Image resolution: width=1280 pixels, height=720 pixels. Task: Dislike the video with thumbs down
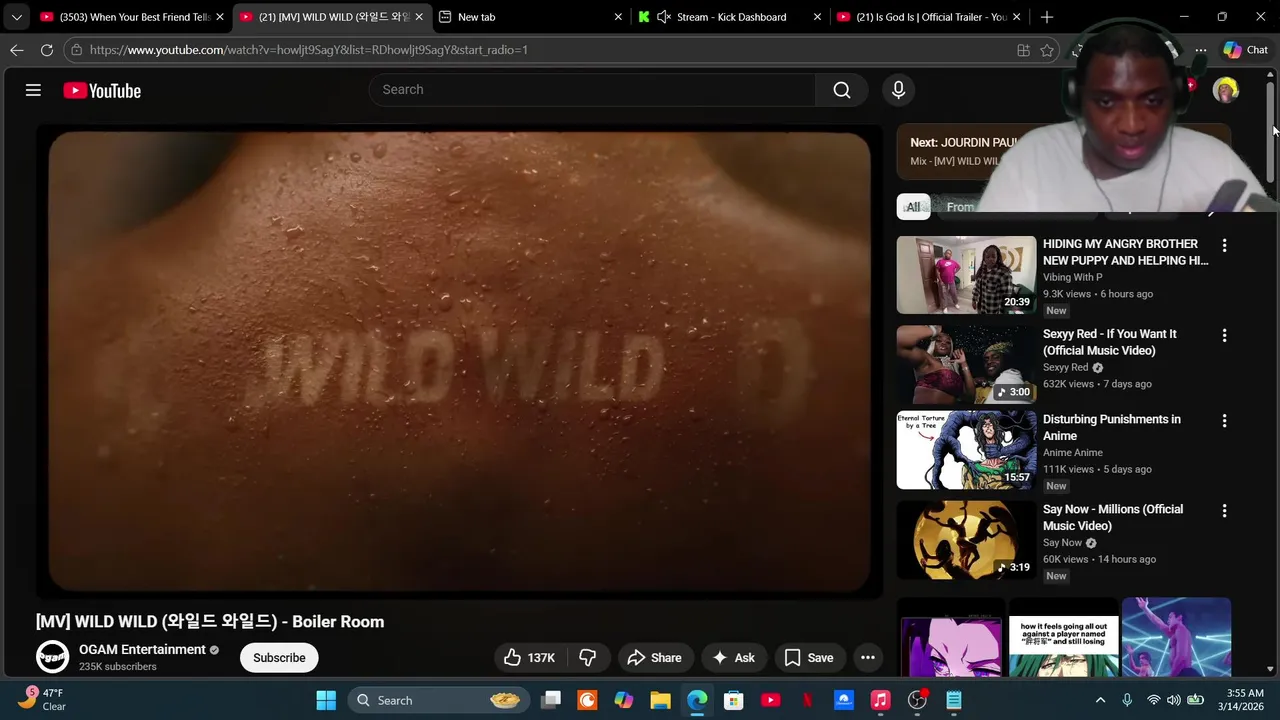pyautogui.click(x=587, y=657)
